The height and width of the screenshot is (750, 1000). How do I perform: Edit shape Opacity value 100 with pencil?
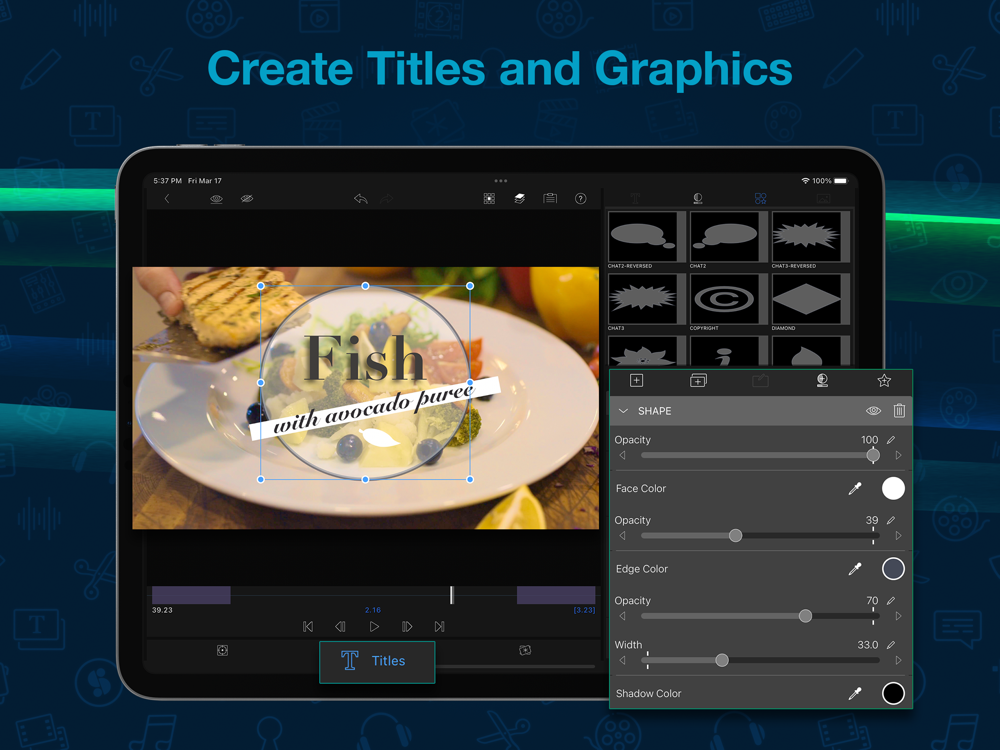891,439
